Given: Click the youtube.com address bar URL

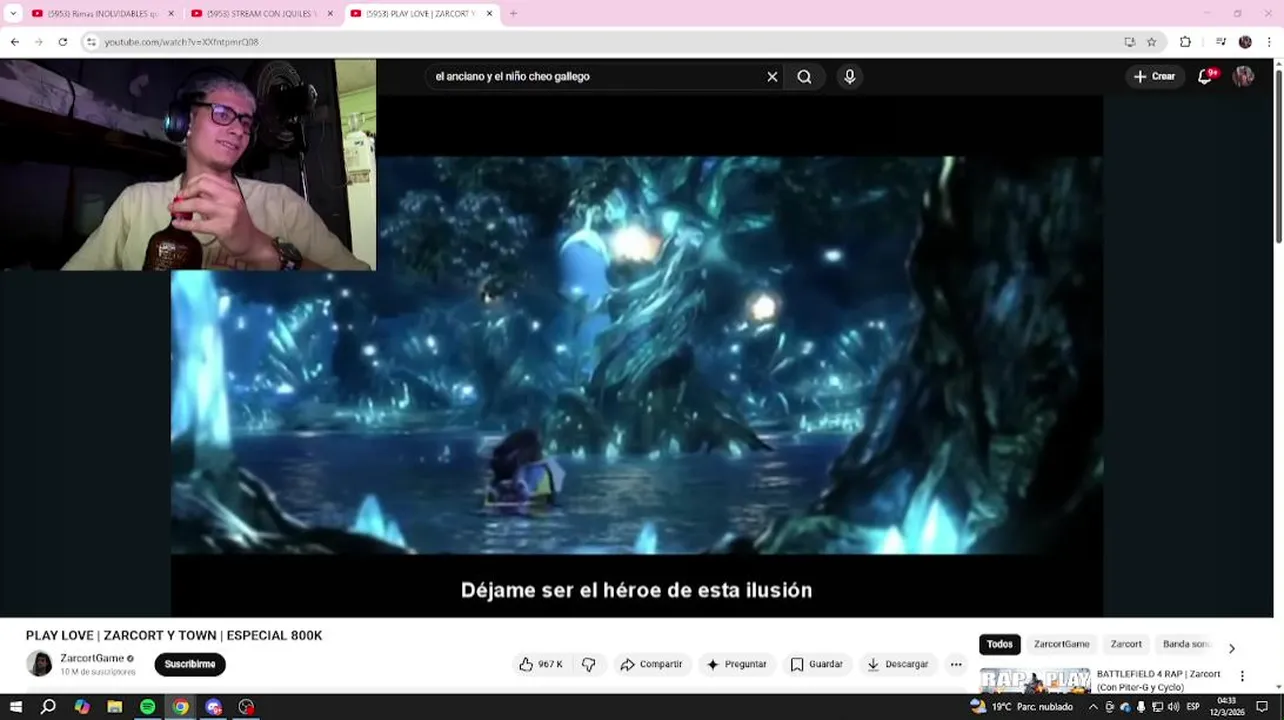Looking at the screenshot, I should tap(181, 42).
